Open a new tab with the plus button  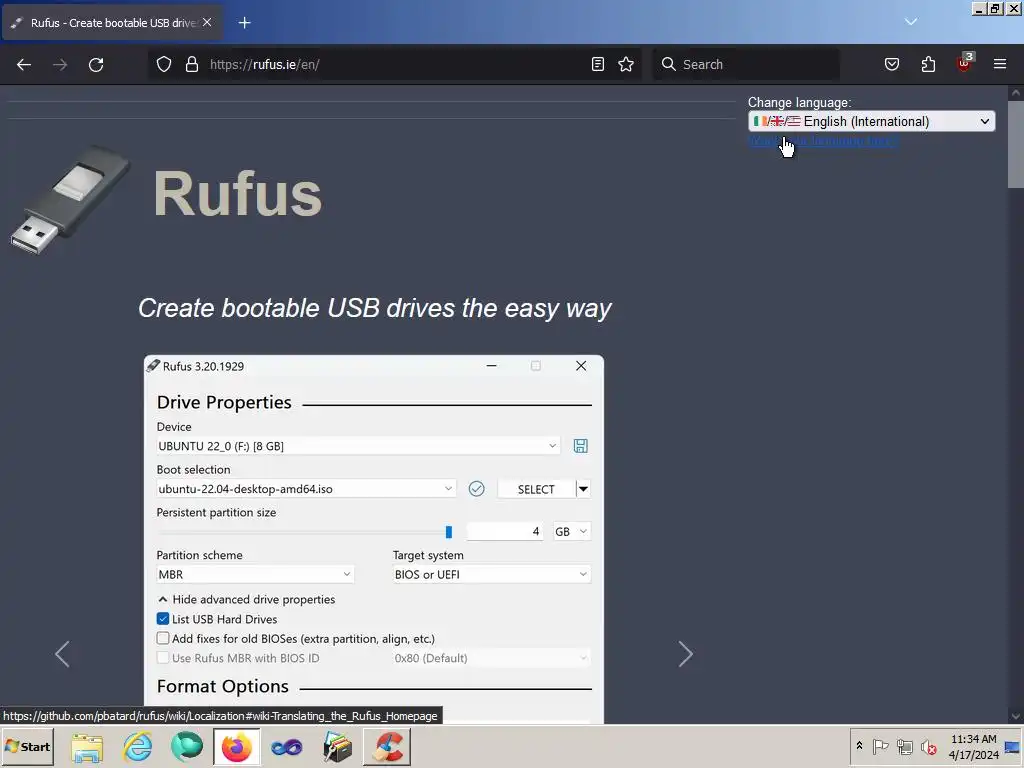pos(244,23)
